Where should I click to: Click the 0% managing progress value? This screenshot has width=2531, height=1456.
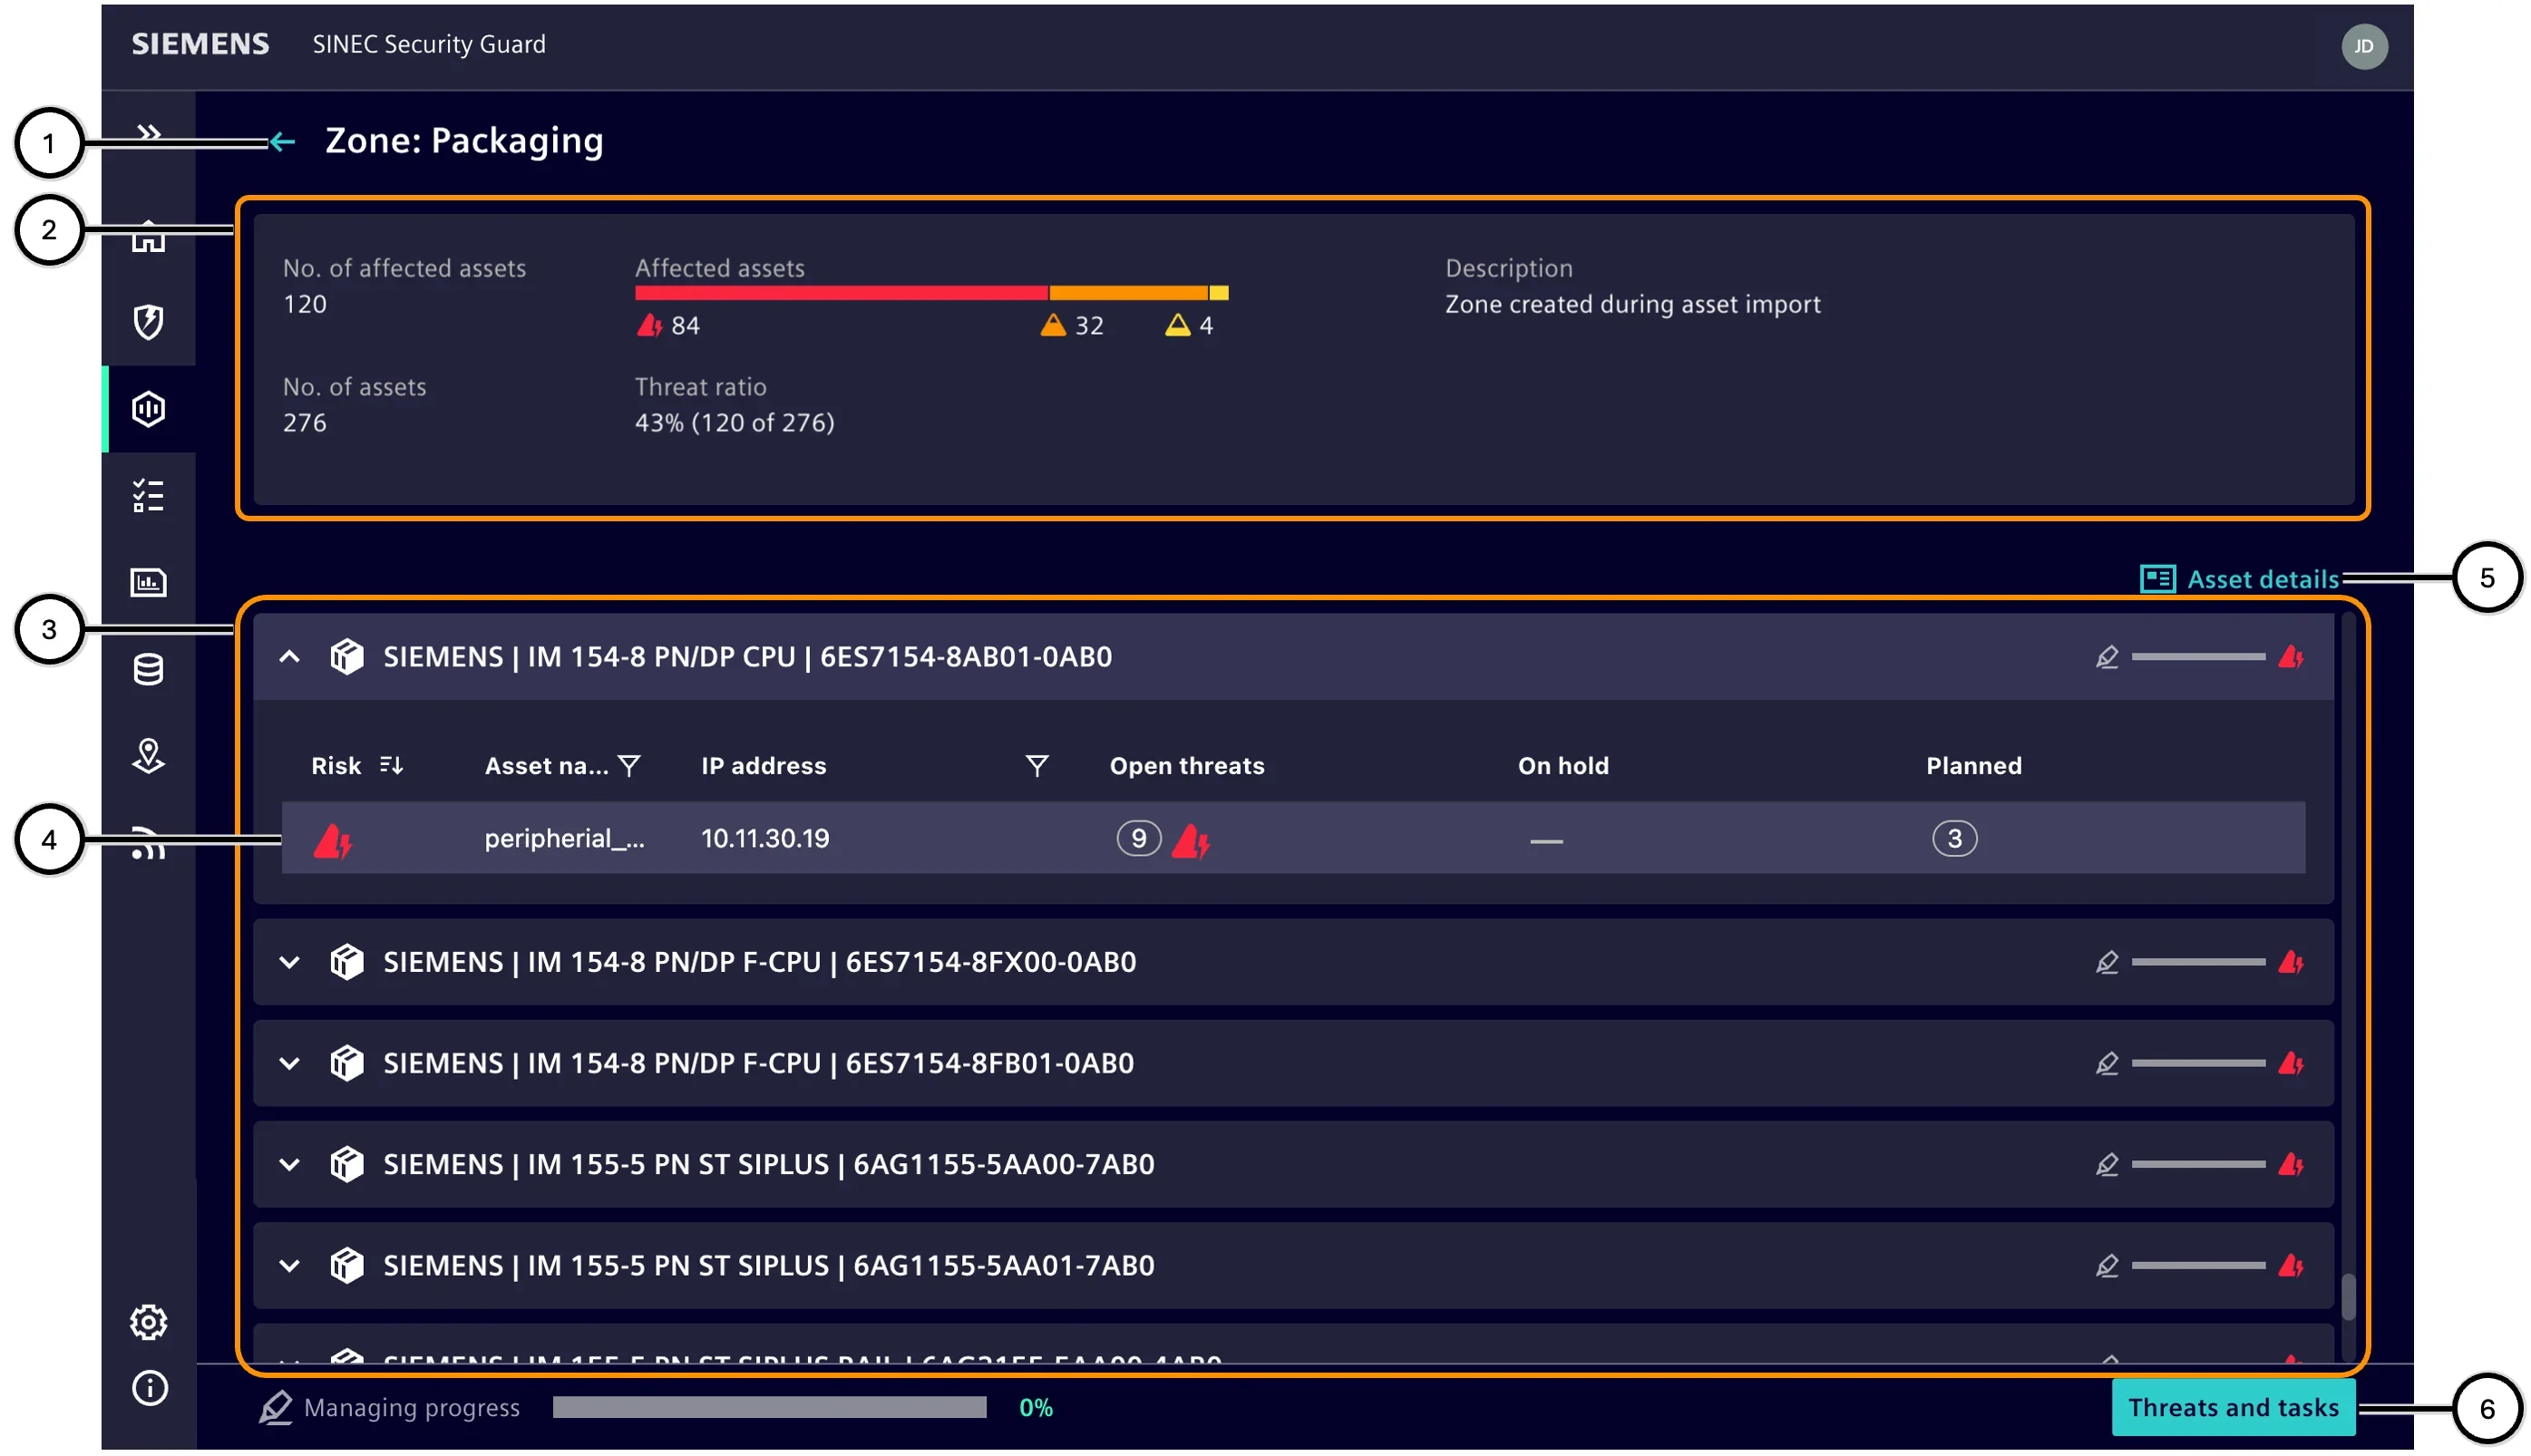(1035, 1408)
